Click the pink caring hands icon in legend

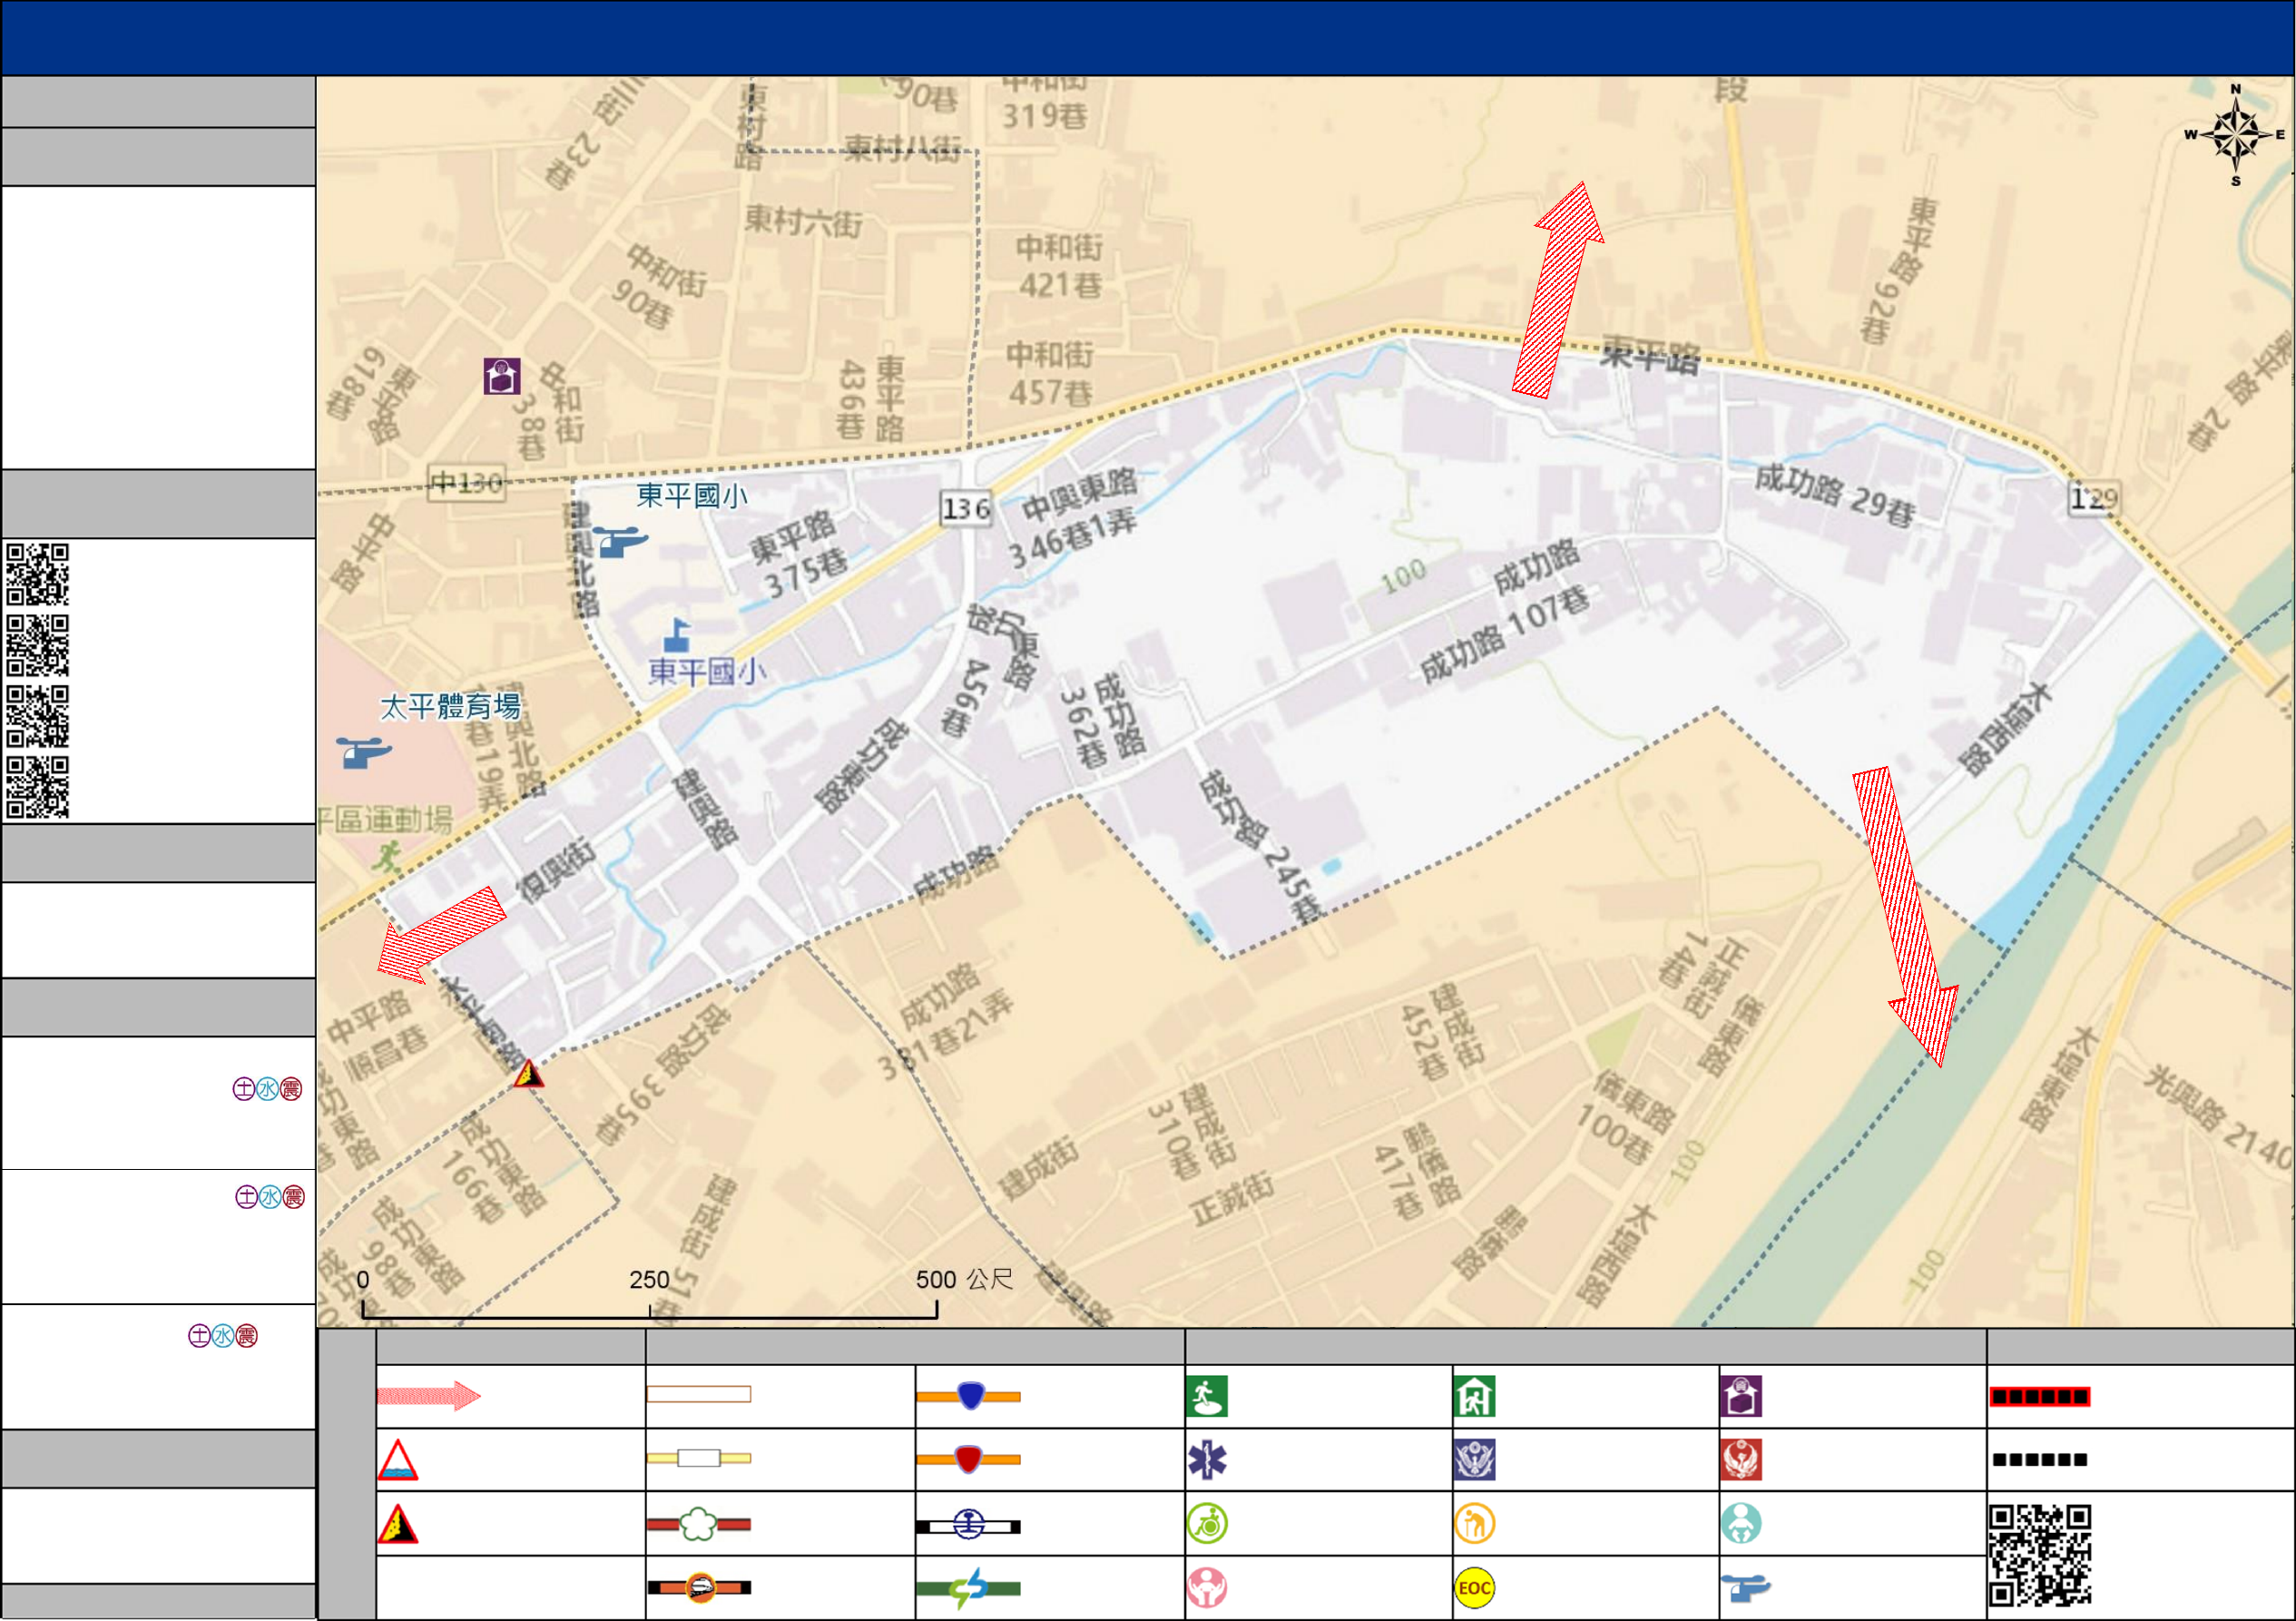click(x=1207, y=1588)
